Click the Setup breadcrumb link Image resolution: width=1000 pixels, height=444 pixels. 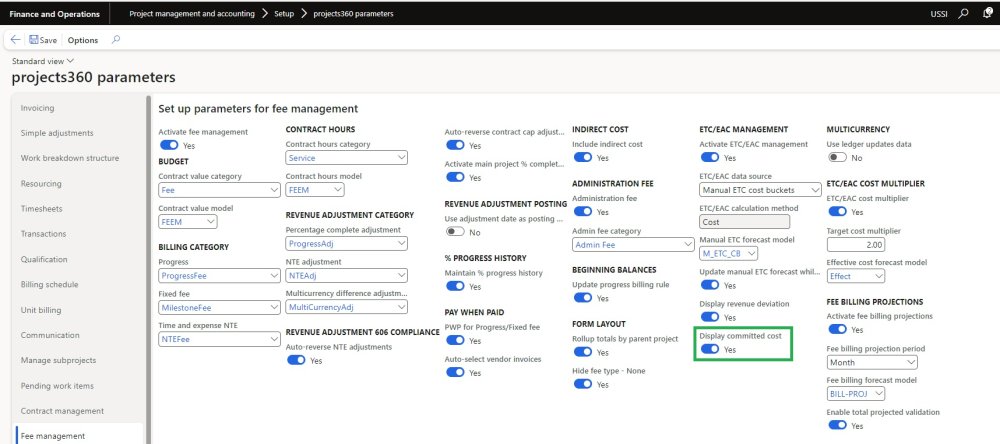(284, 14)
